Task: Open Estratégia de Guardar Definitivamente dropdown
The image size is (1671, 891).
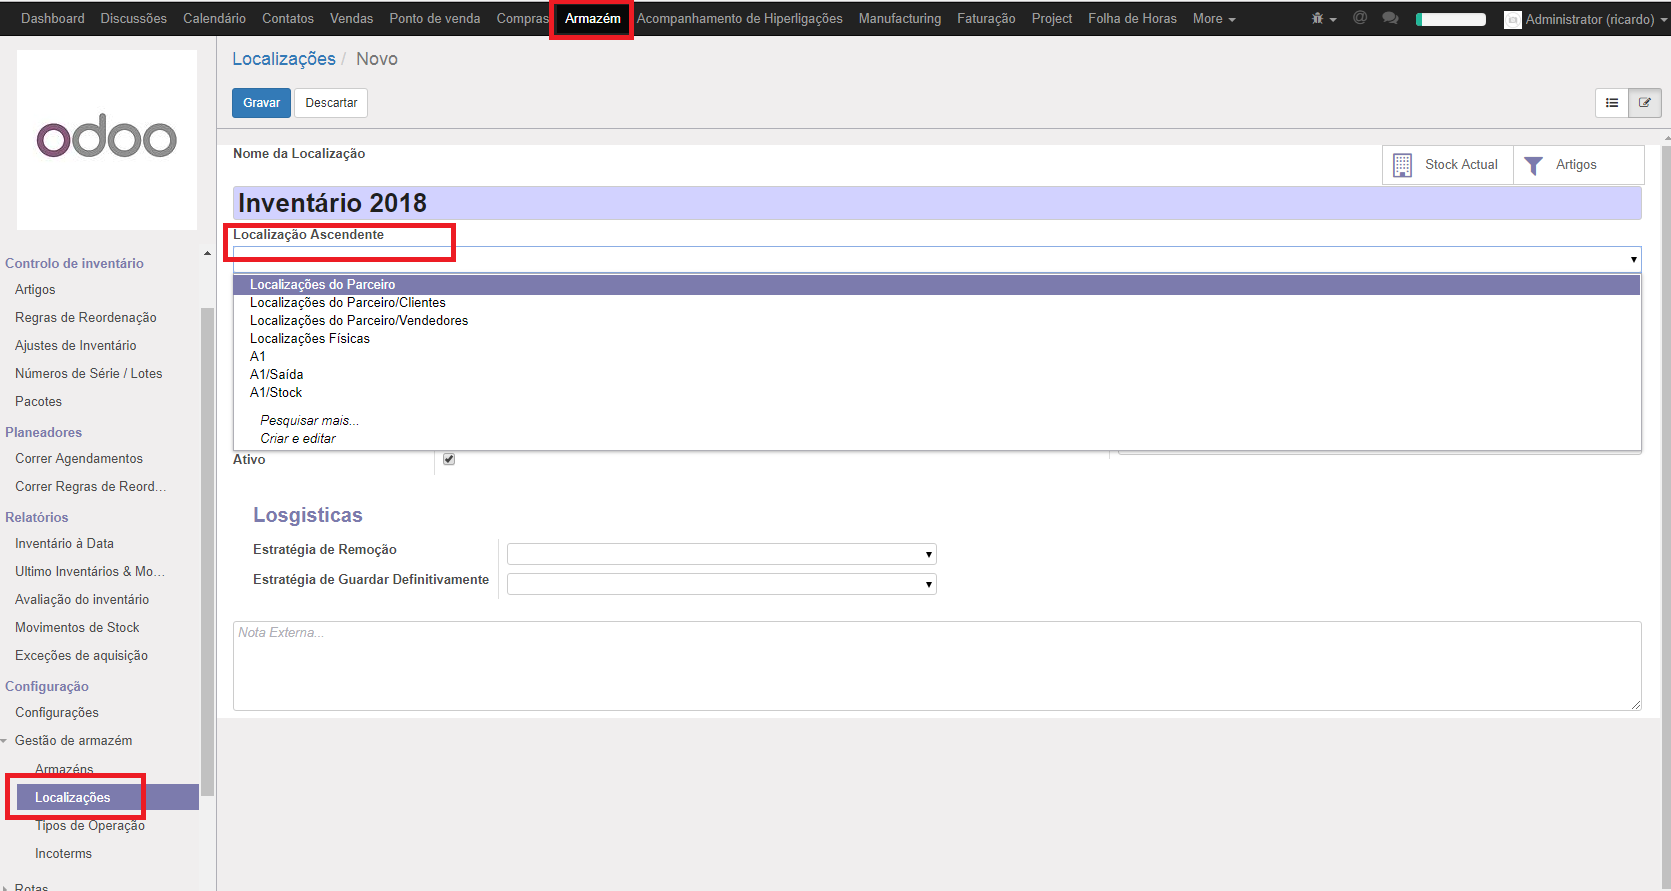Action: (721, 584)
